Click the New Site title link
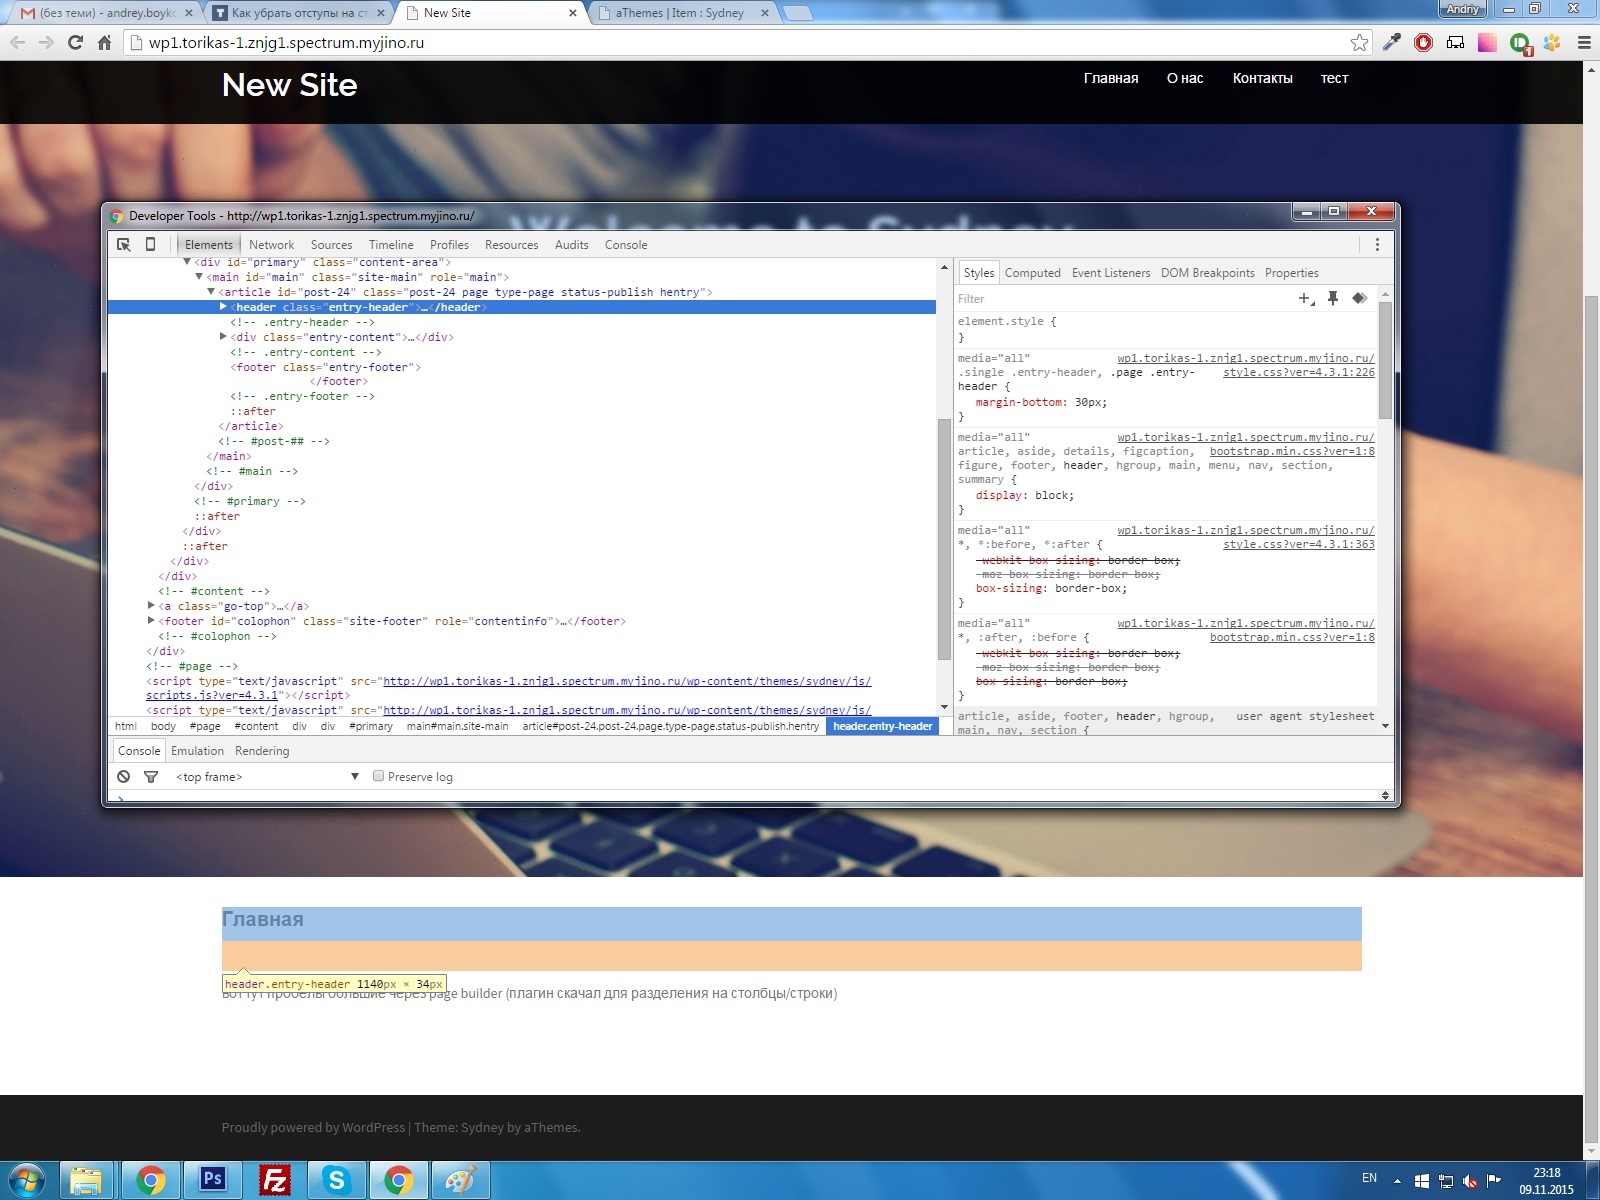This screenshot has width=1600, height=1200. pos(289,85)
